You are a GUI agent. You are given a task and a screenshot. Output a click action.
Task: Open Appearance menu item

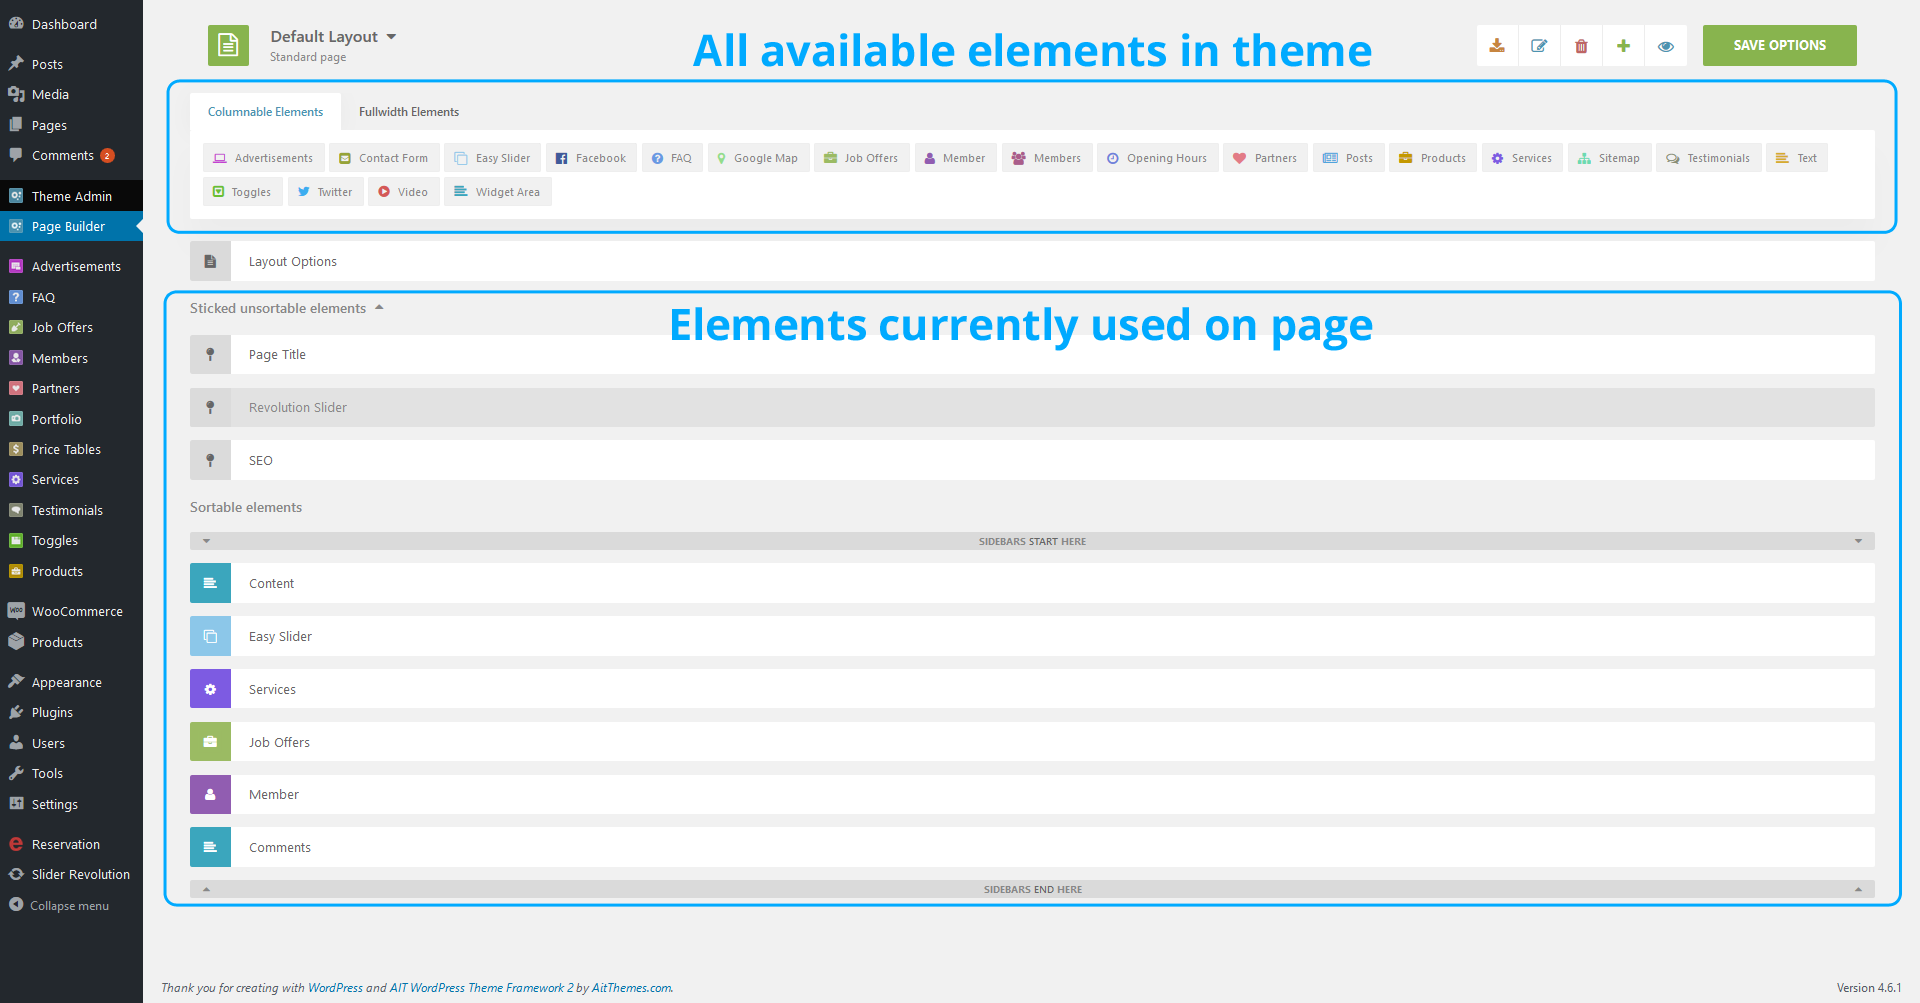71,682
